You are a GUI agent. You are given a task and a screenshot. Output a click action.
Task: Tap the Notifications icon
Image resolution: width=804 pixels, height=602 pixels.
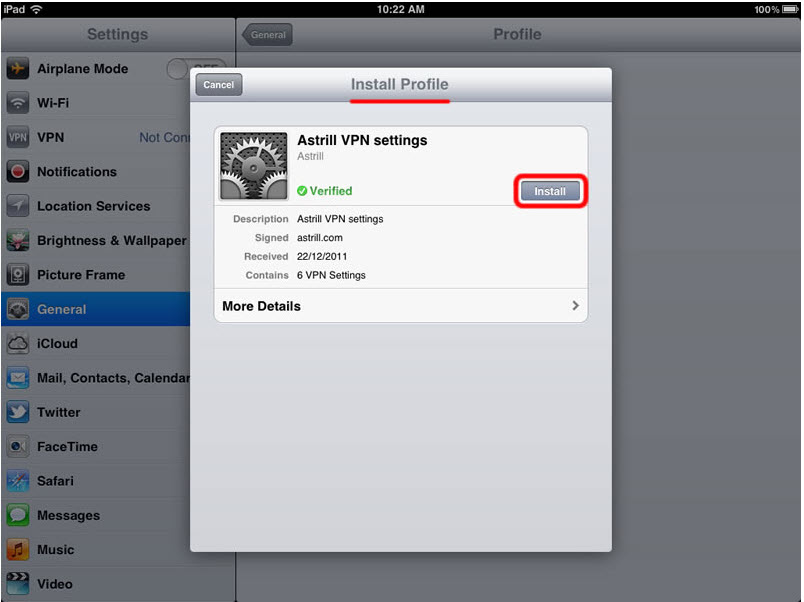[18, 171]
